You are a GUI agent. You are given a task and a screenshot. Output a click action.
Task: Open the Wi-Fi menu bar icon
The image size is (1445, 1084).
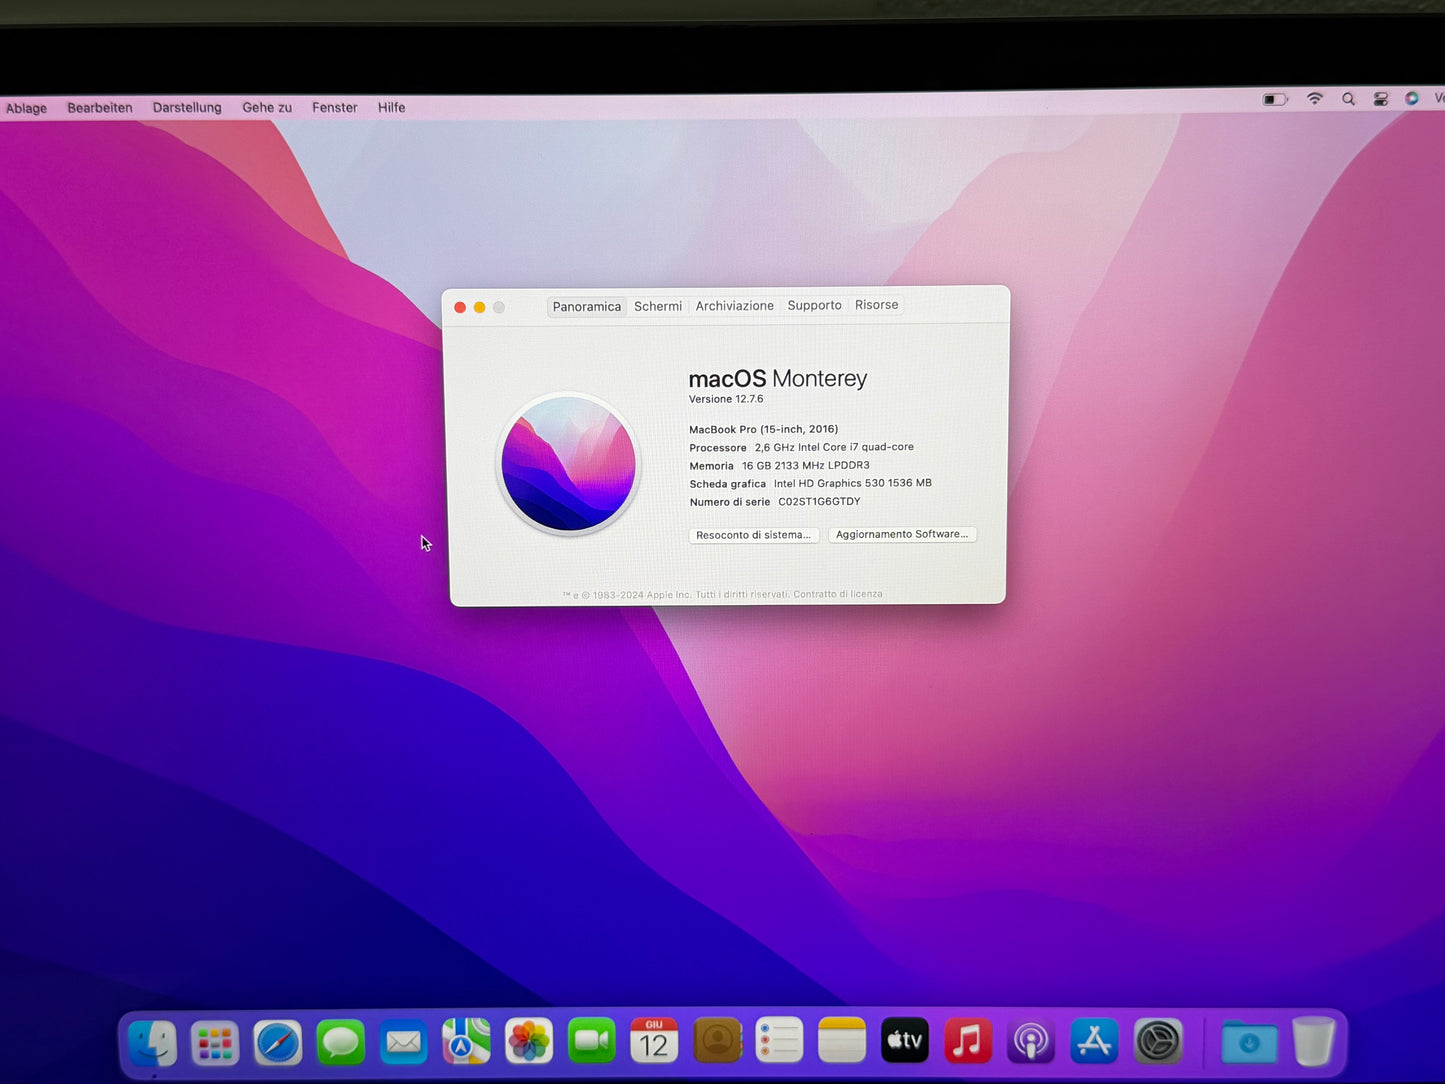[x=1315, y=99]
